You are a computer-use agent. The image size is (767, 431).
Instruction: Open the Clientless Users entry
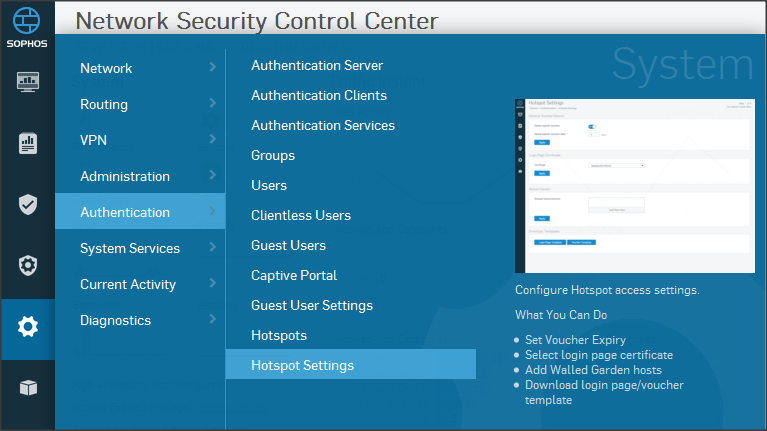point(301,215)
